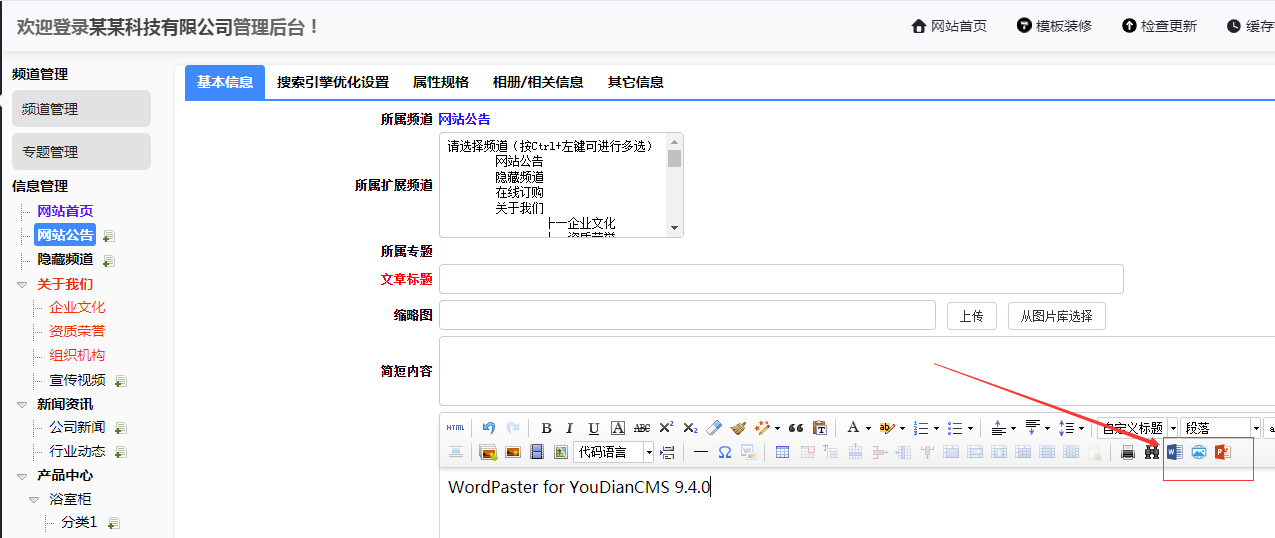
Task: Click the 上传 button
Action: coord(971,316)
